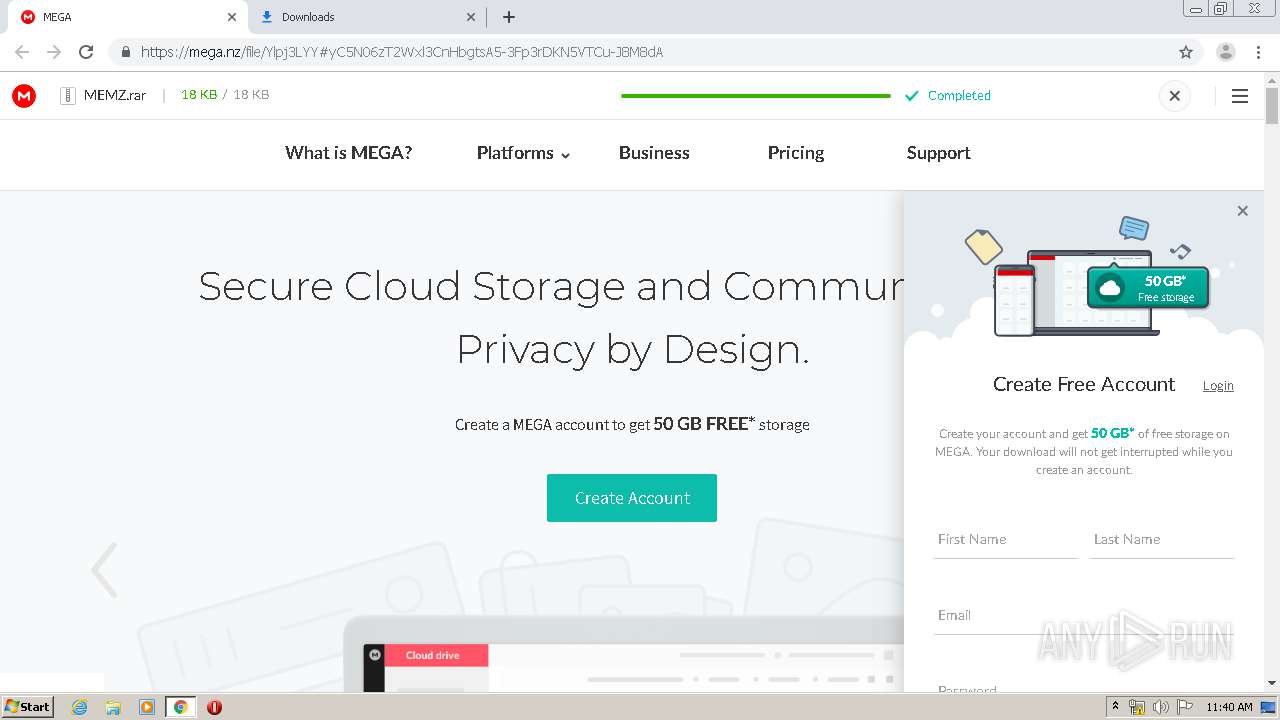Open the Chrome profile avatar
This screenshot has width=1280, height=720.
point(1226,52)
